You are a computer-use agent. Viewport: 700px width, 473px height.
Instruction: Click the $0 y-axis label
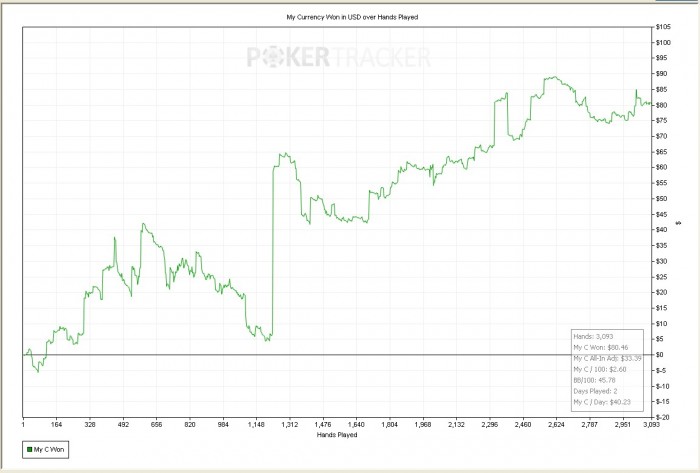[x=660, y=355]
